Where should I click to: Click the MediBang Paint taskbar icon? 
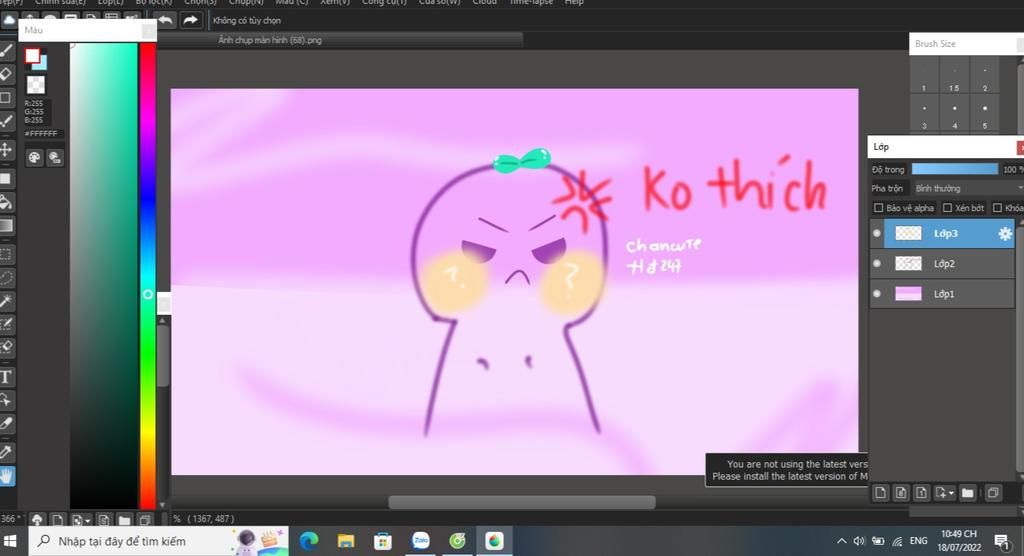click(x=494, y=541)
